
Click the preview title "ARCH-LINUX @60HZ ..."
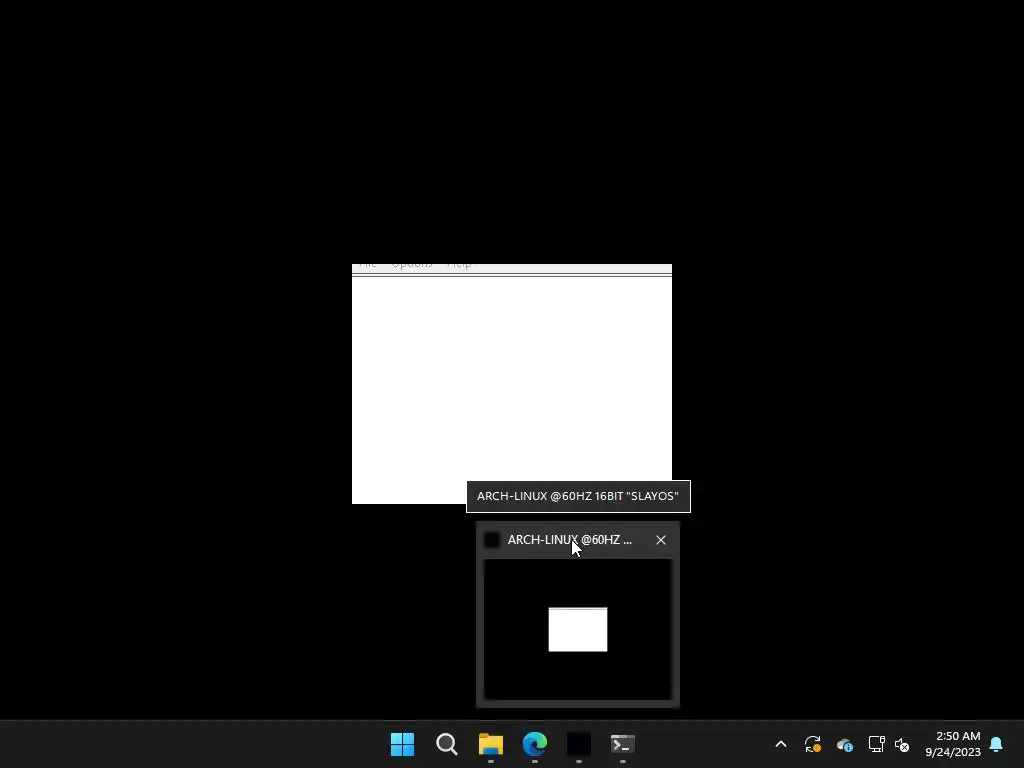[x=569, y=539]
